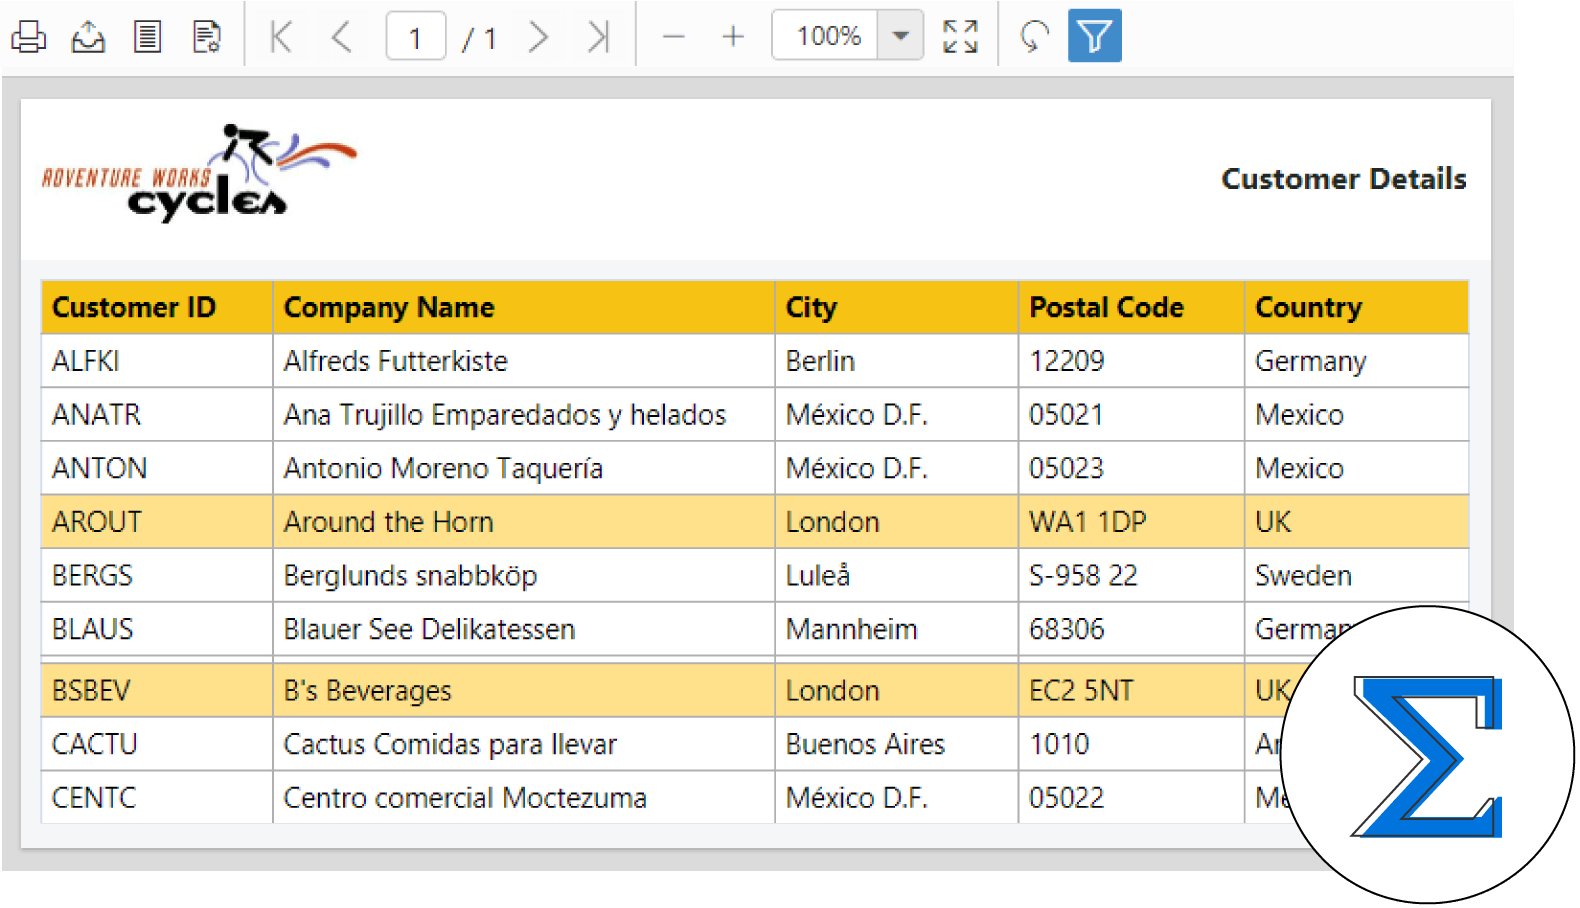Go to previous page arrow
Image resolution: width=1580 pixels, height=908 pixels.
tap(341, 37)
